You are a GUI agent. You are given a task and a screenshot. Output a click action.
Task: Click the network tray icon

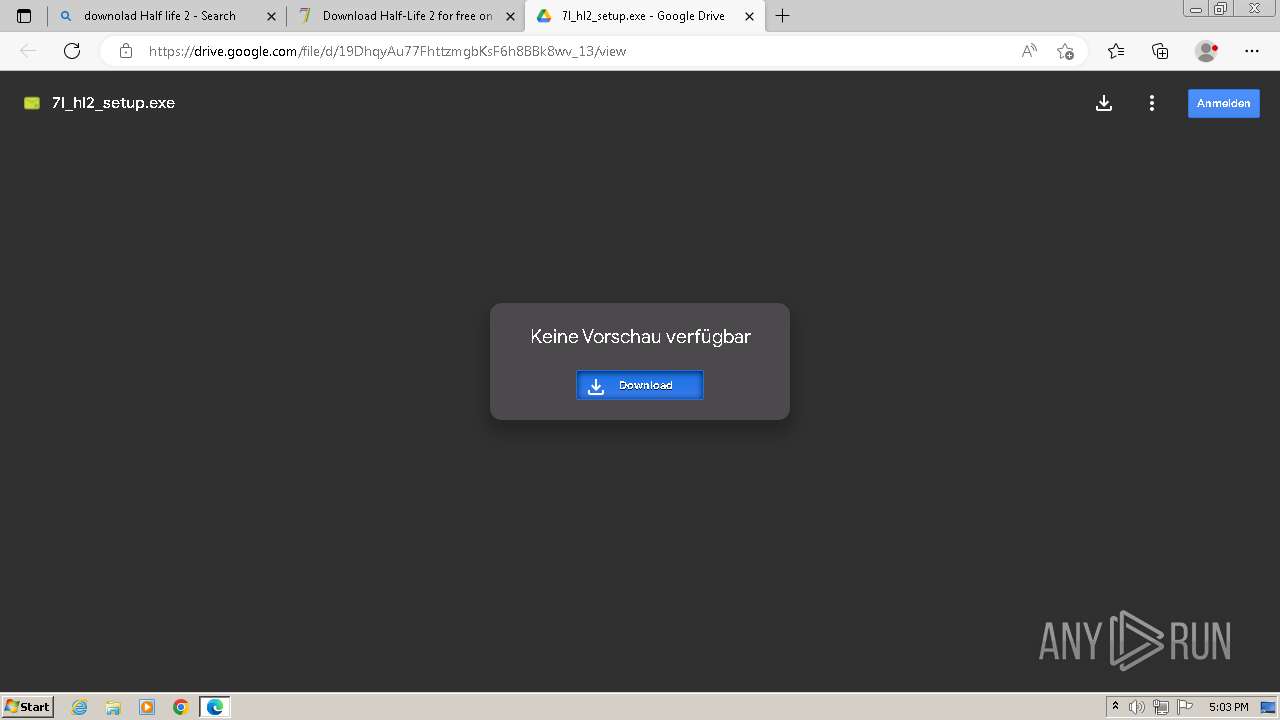click(1161, 707)
